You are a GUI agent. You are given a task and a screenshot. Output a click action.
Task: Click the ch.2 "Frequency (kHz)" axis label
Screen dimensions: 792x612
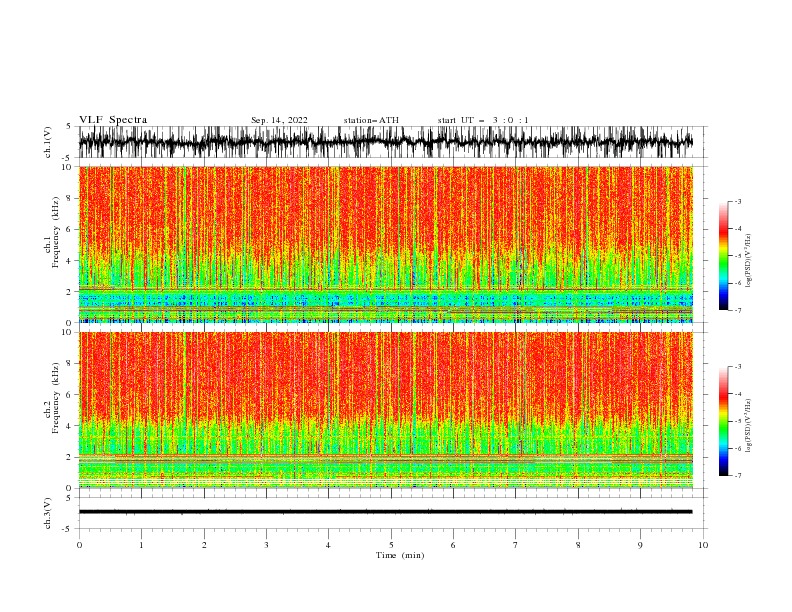click(56, 398)
